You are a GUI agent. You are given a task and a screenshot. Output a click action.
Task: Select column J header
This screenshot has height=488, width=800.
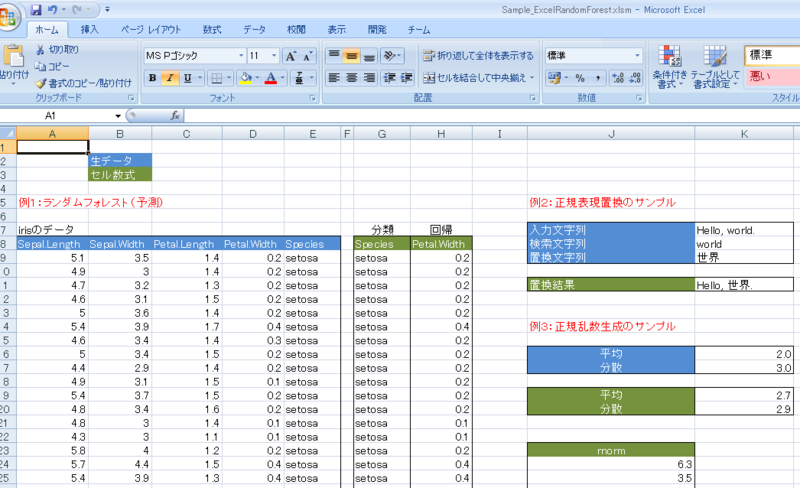coord(611,134)
